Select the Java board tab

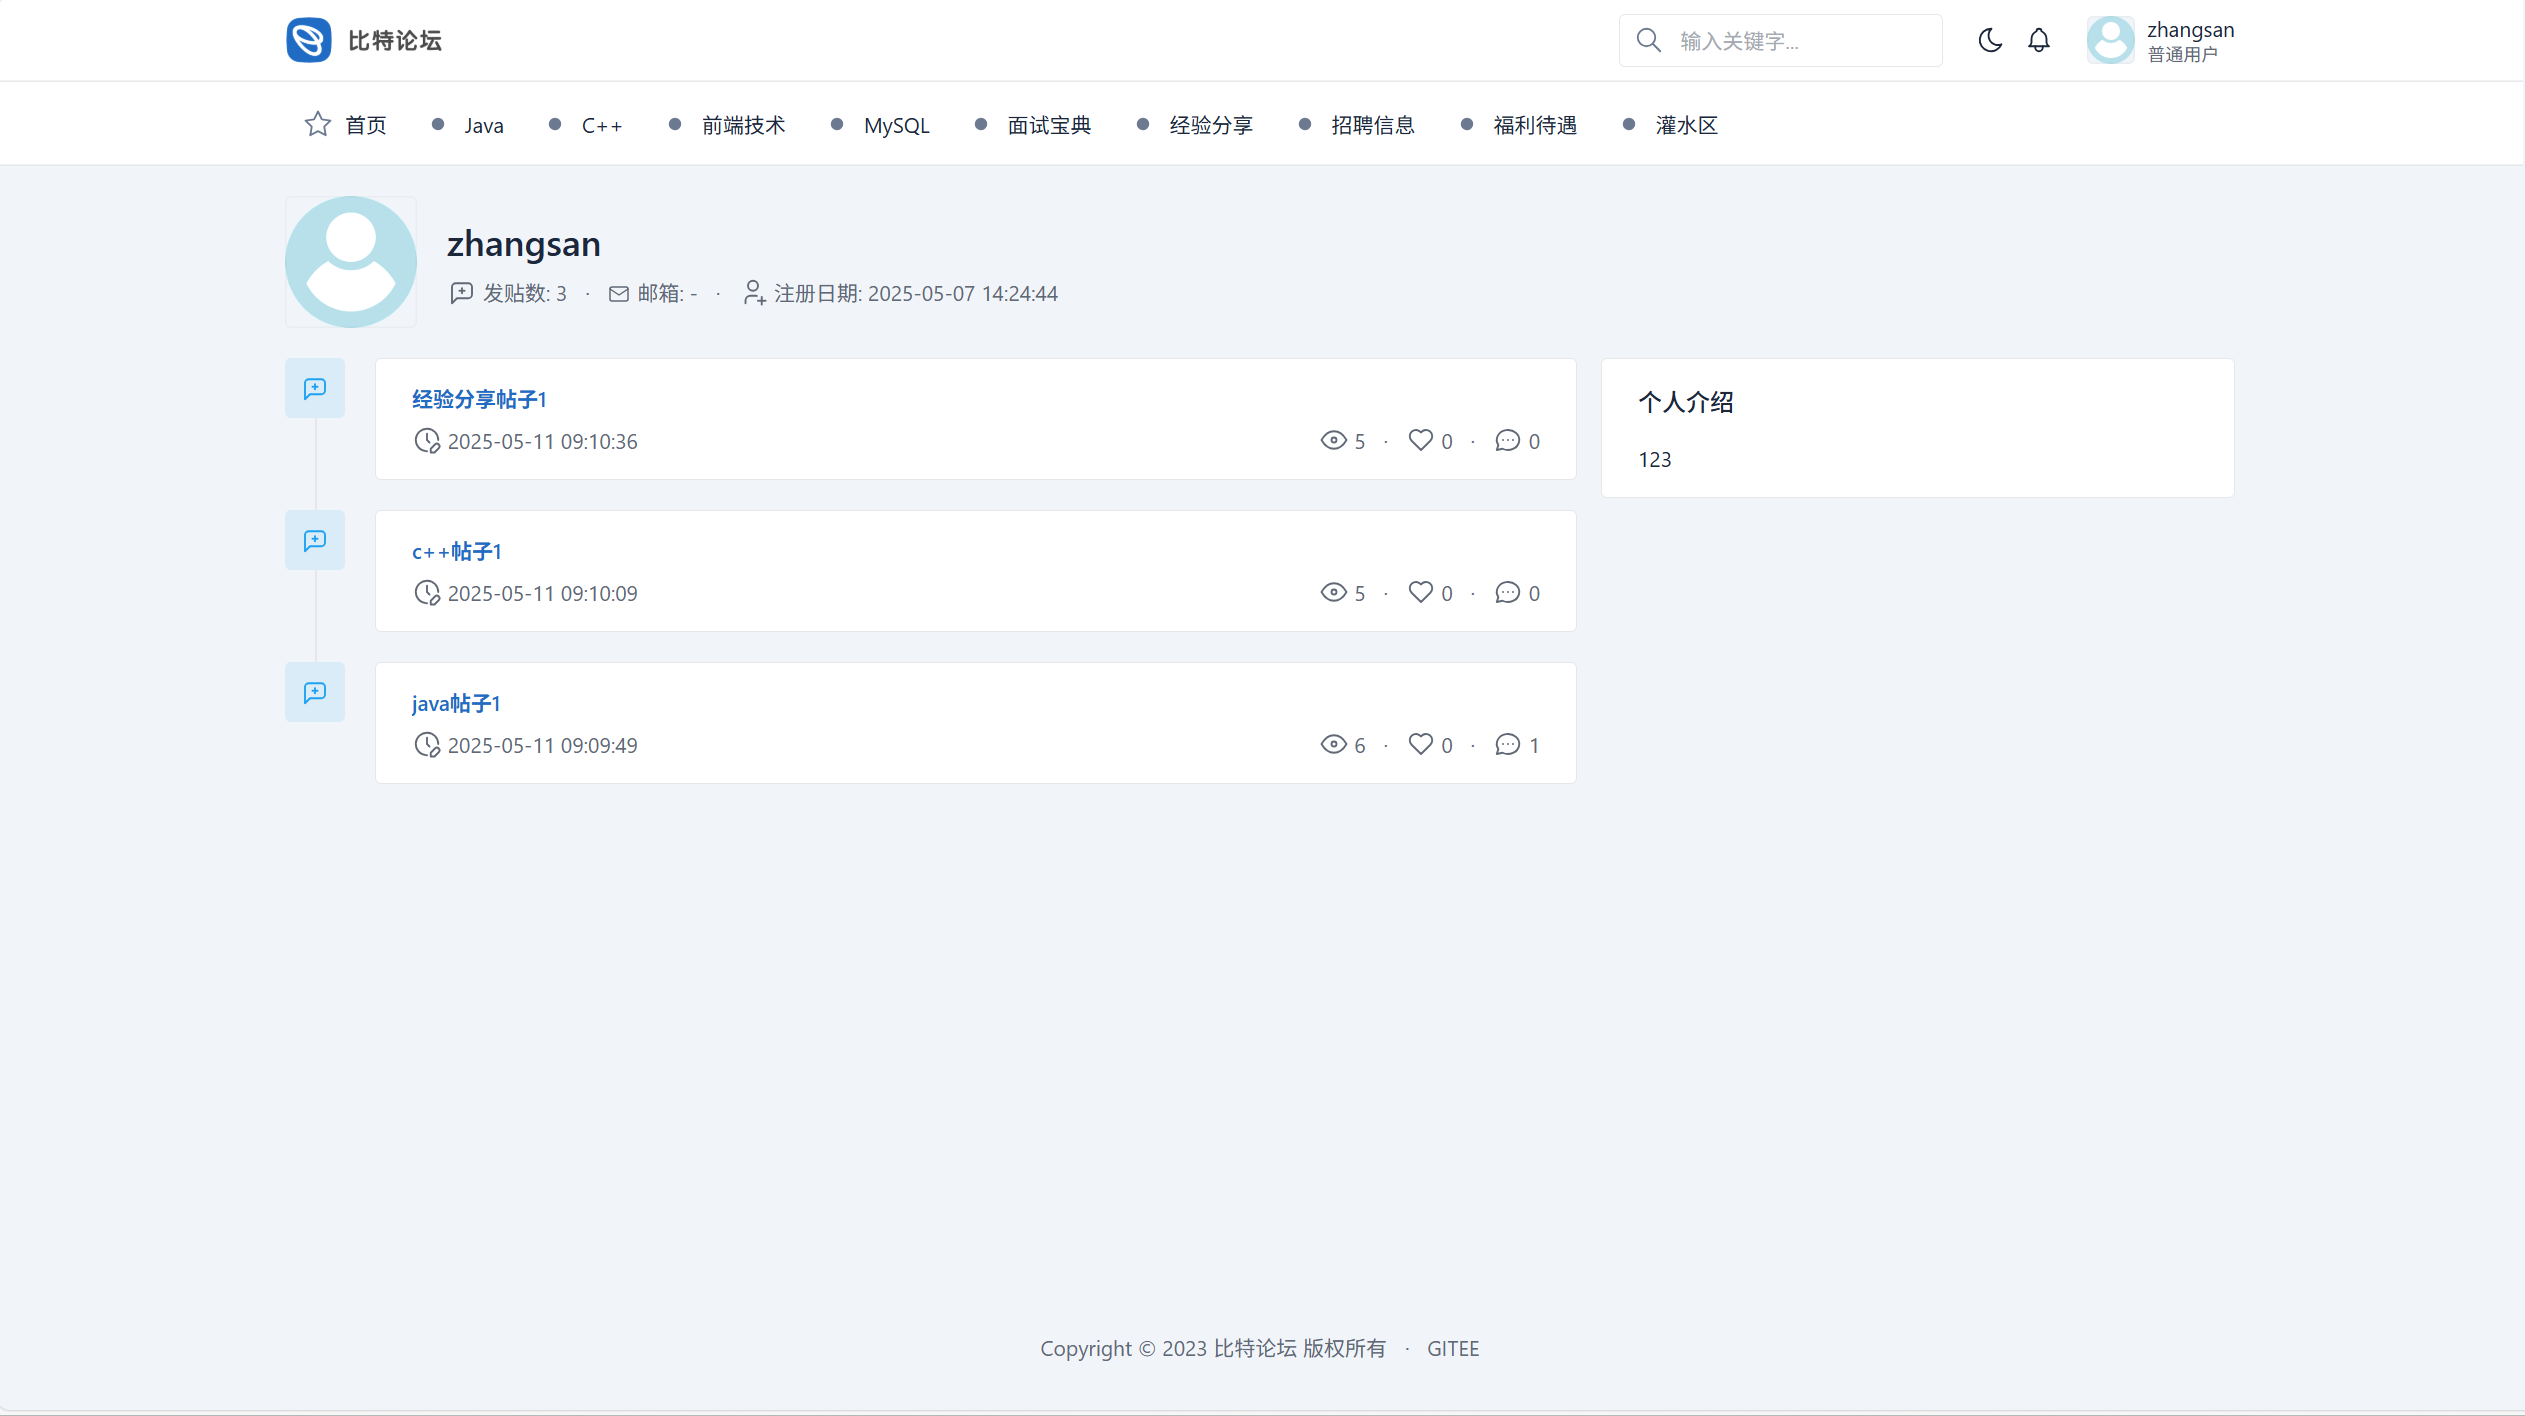point(483,125)
